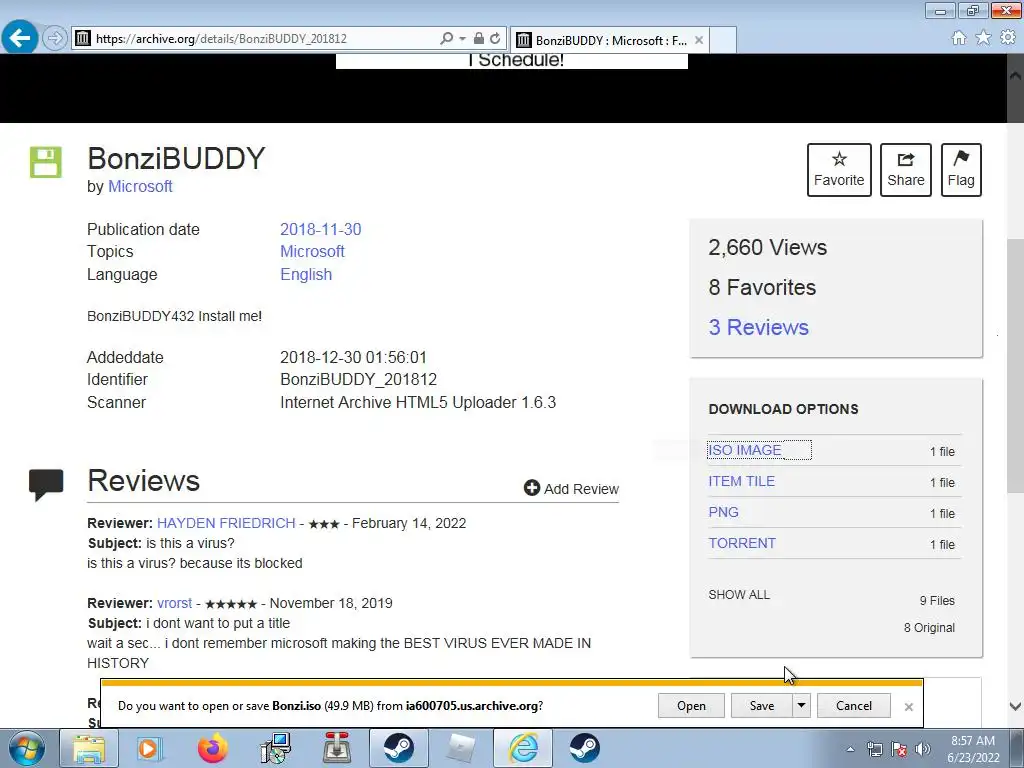
Task: Jump to the 3 Reviews link
Action: [x=758, y=327]
